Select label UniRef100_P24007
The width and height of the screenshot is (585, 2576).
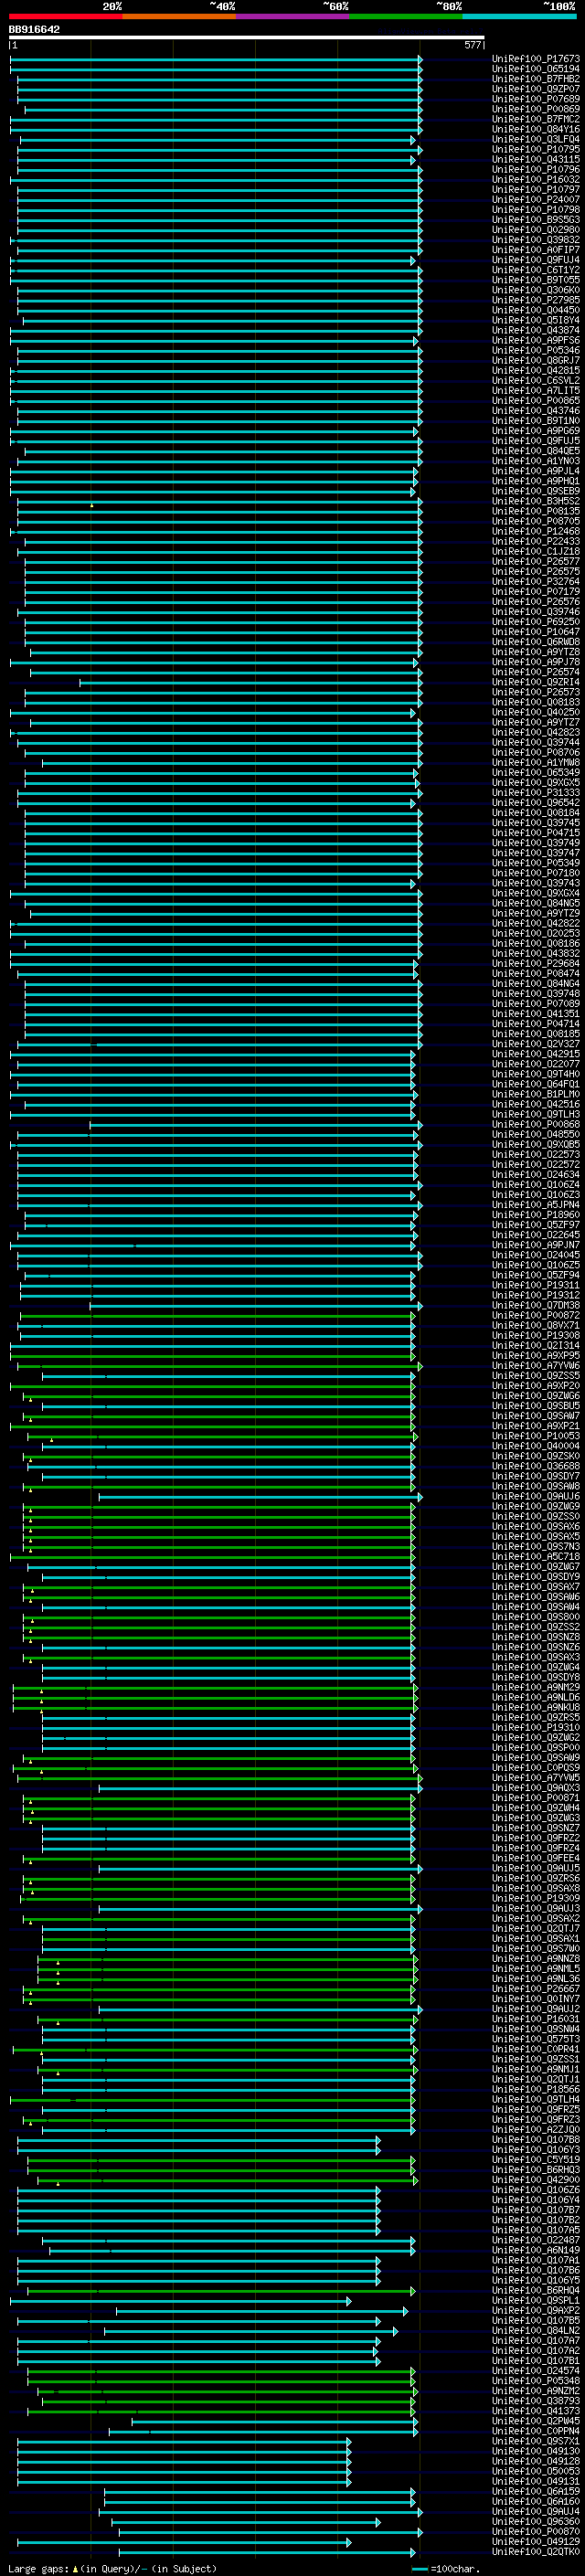[536, 200]
